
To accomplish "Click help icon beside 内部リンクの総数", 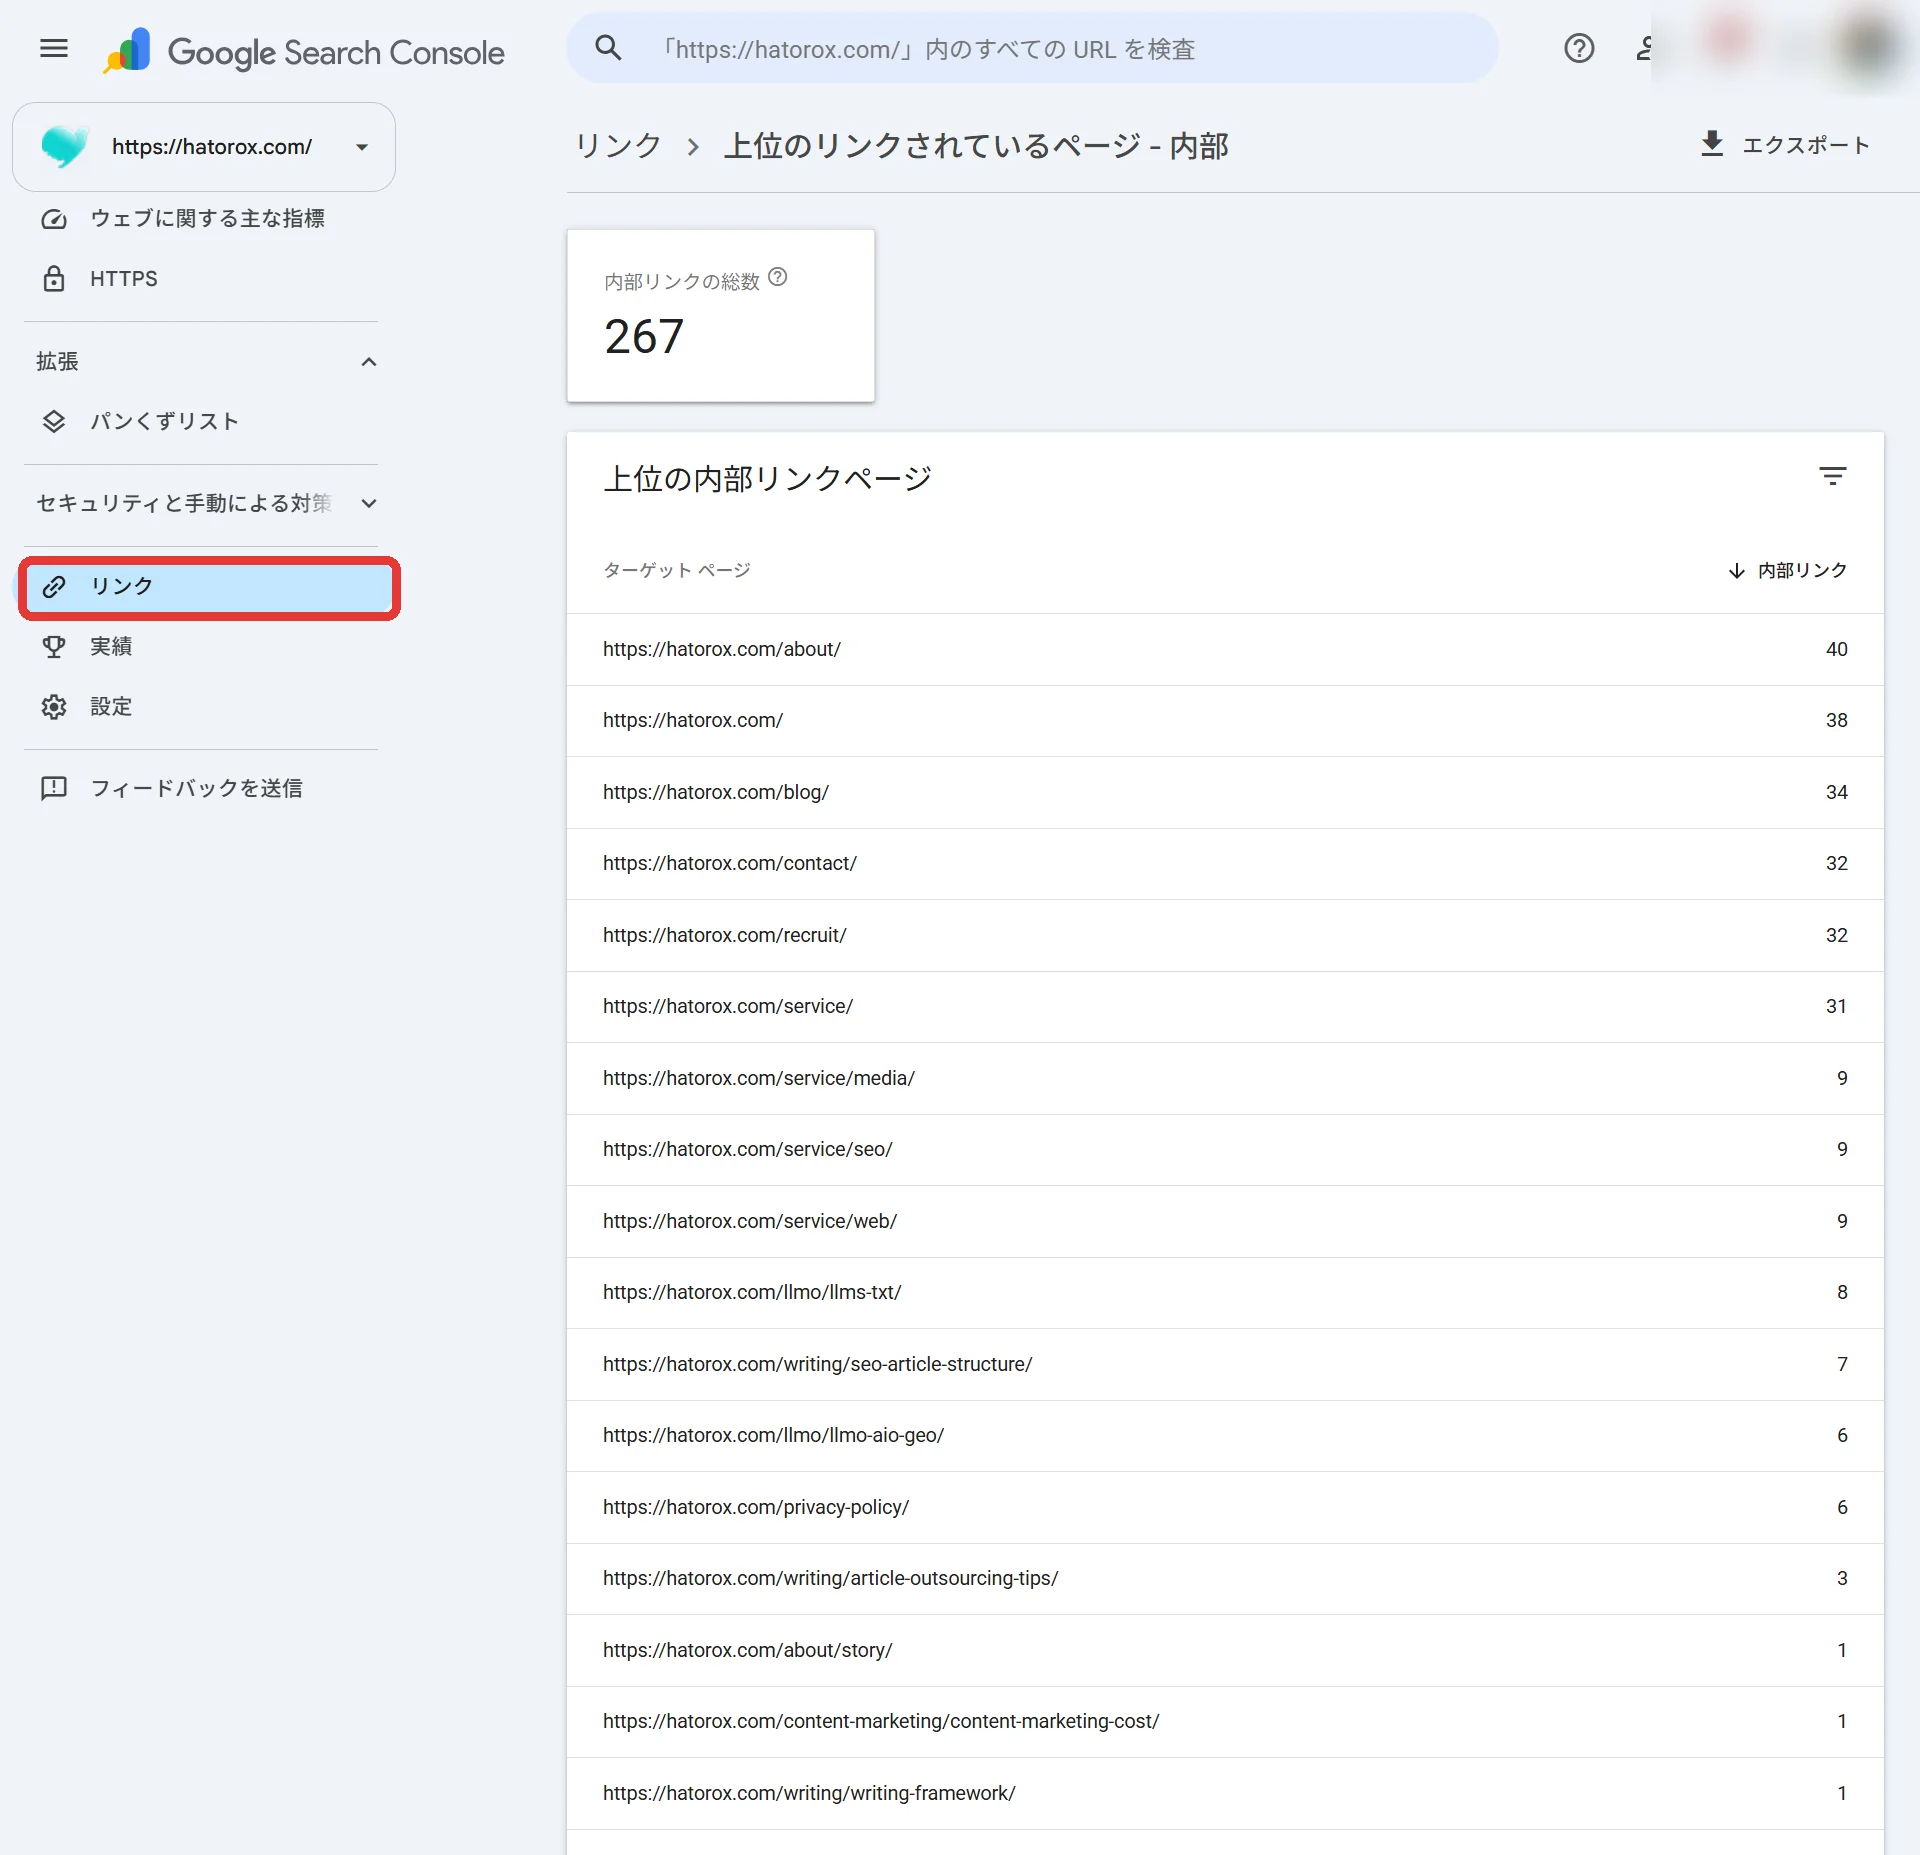I will click(778, 277).
